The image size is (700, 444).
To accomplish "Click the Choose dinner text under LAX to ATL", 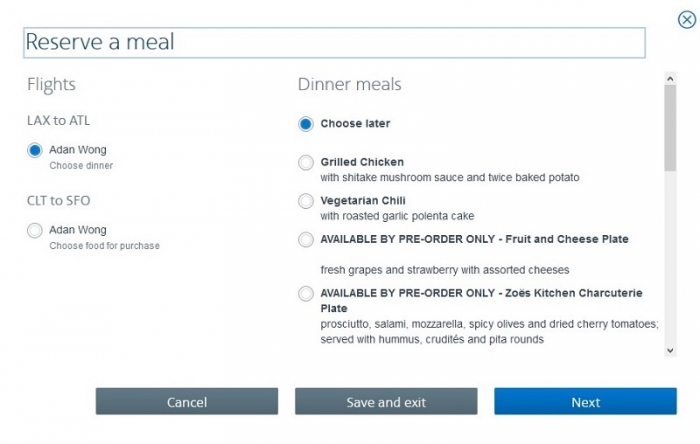I will click(x=81, y=166).
